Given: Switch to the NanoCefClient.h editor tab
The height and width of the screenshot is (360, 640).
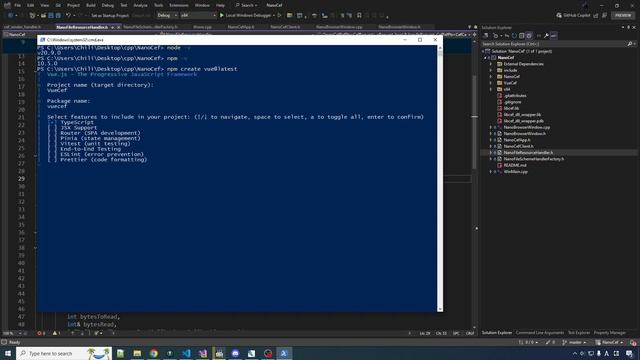Looking at the screenshot, I should click(285, 27).
